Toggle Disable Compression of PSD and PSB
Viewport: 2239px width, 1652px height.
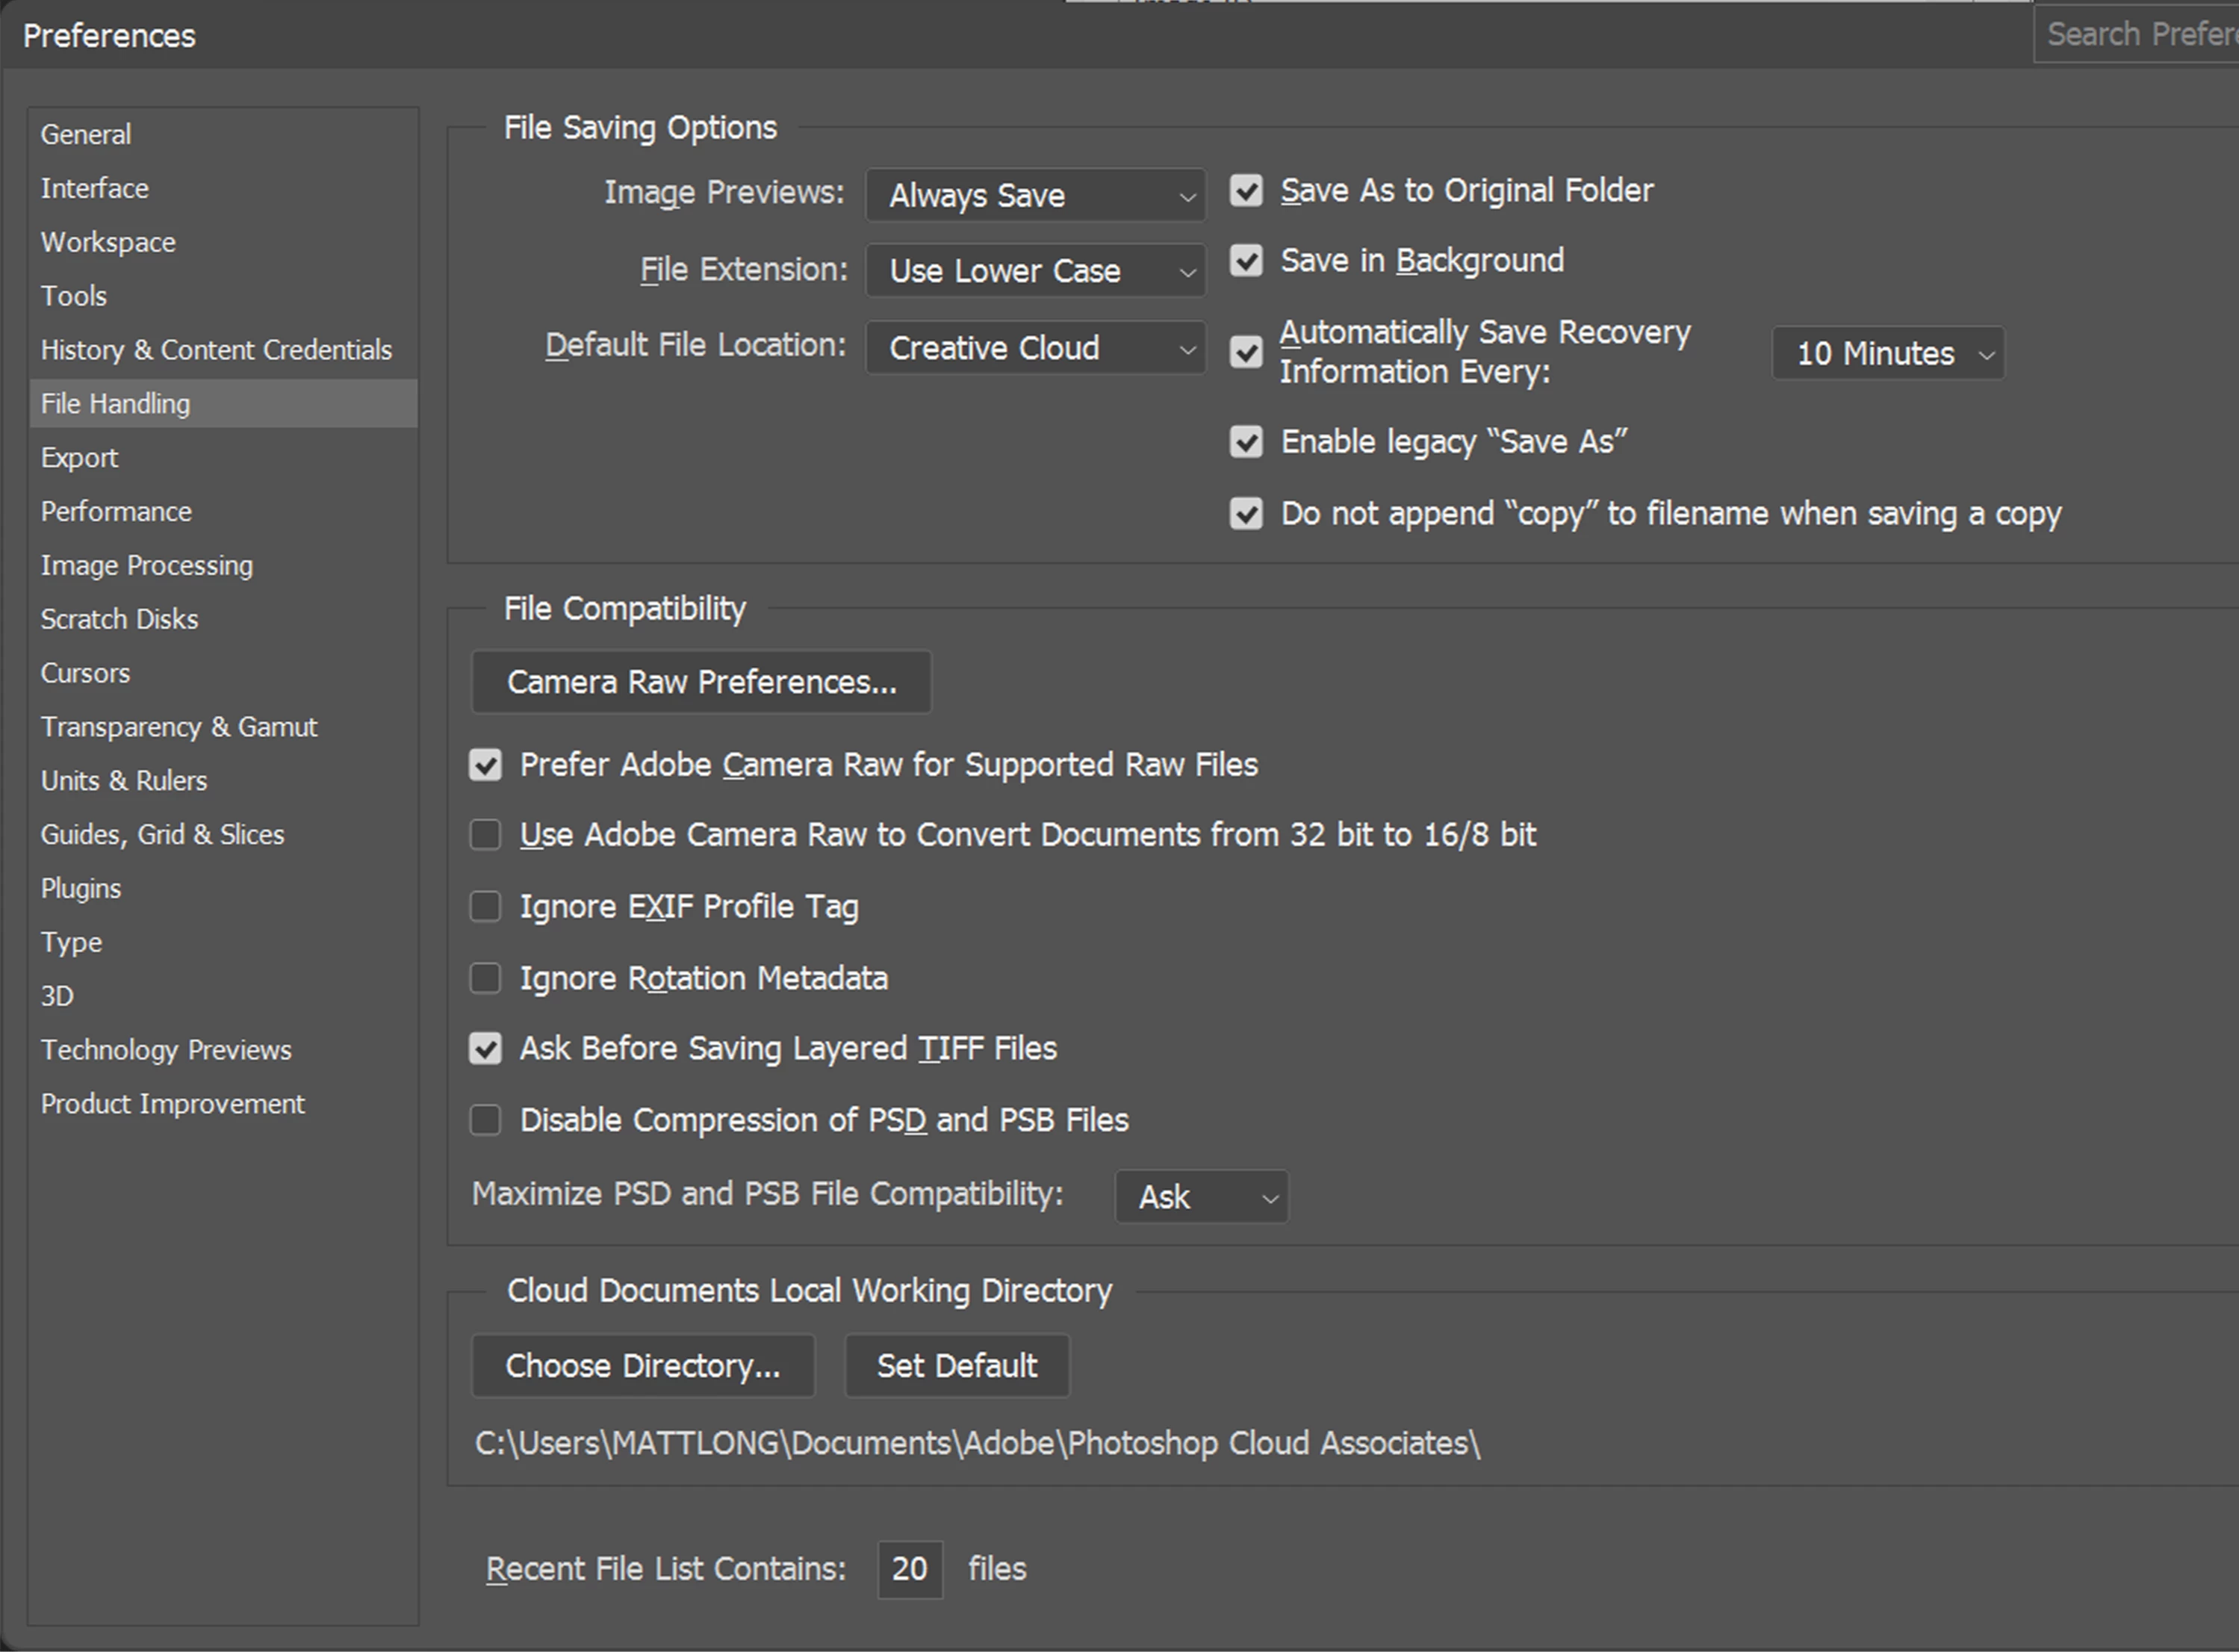coord(486,1120)
